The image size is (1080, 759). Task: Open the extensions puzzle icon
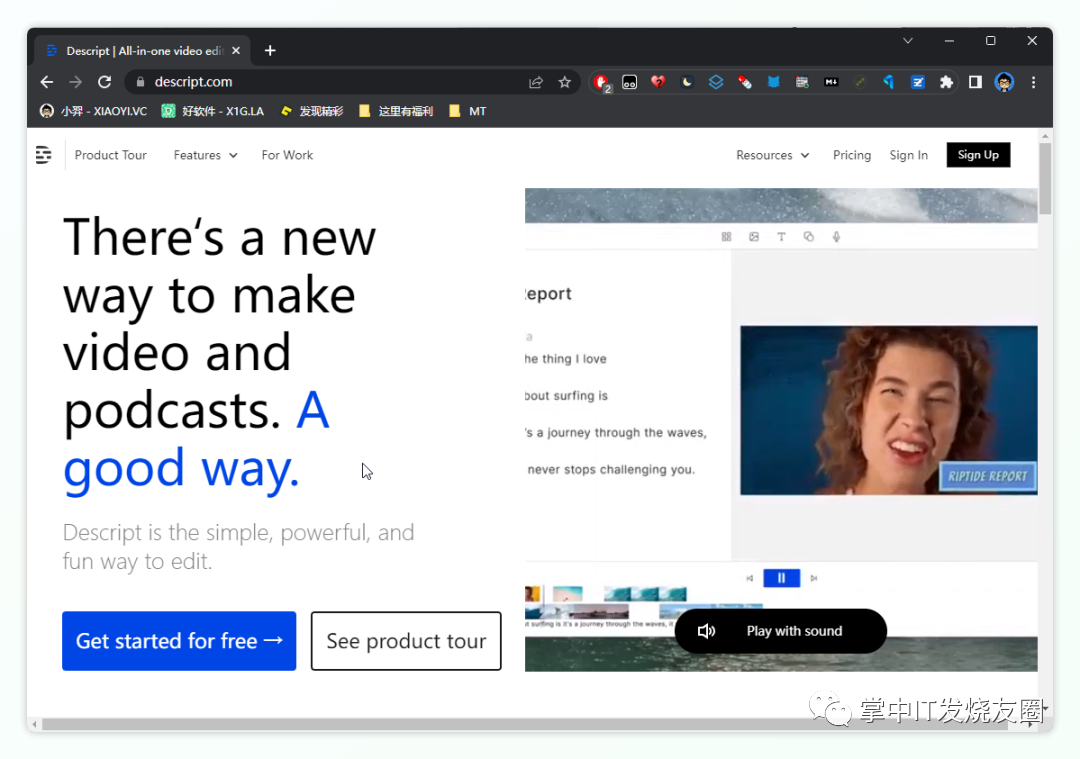pos(946,82)
